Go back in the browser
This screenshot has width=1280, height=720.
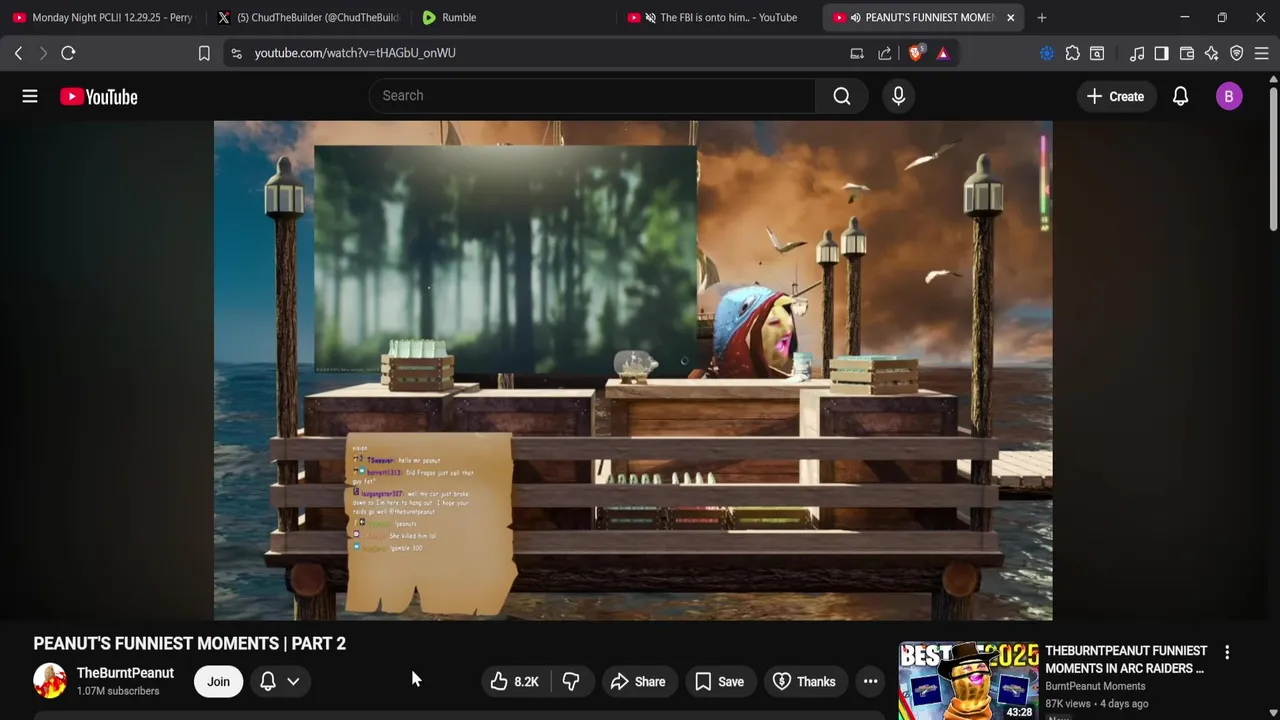tap(18, 53)
